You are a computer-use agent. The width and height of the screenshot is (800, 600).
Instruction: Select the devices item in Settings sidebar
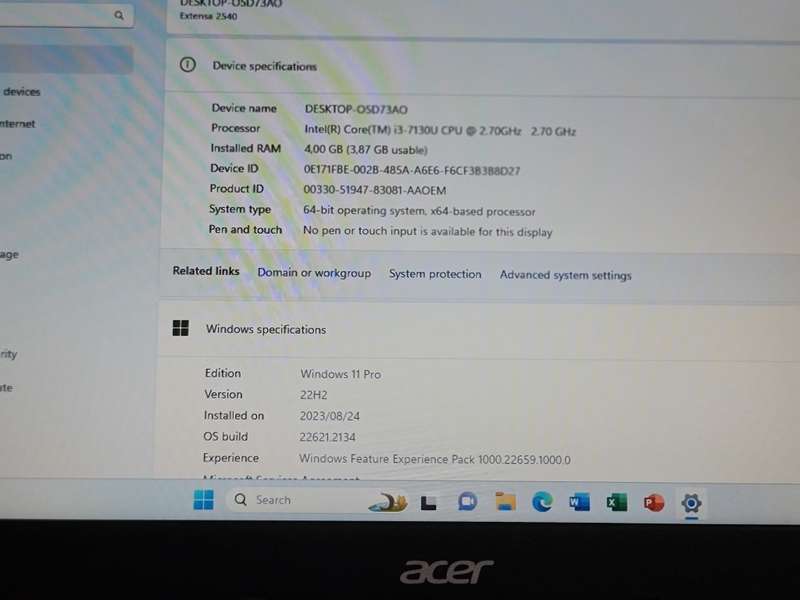21,92
